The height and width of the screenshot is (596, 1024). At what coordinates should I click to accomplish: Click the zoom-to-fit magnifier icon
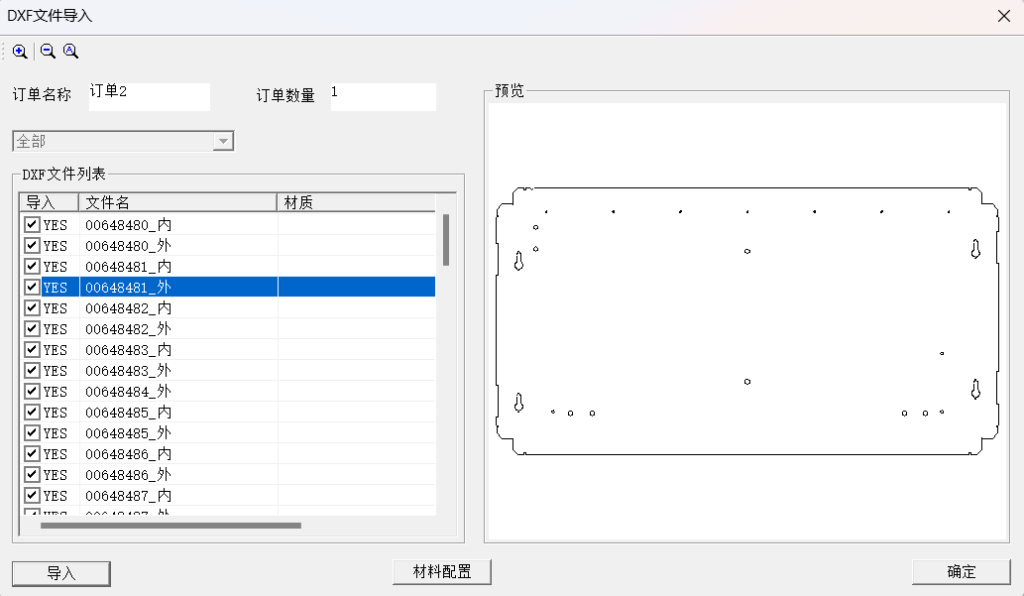70,51
